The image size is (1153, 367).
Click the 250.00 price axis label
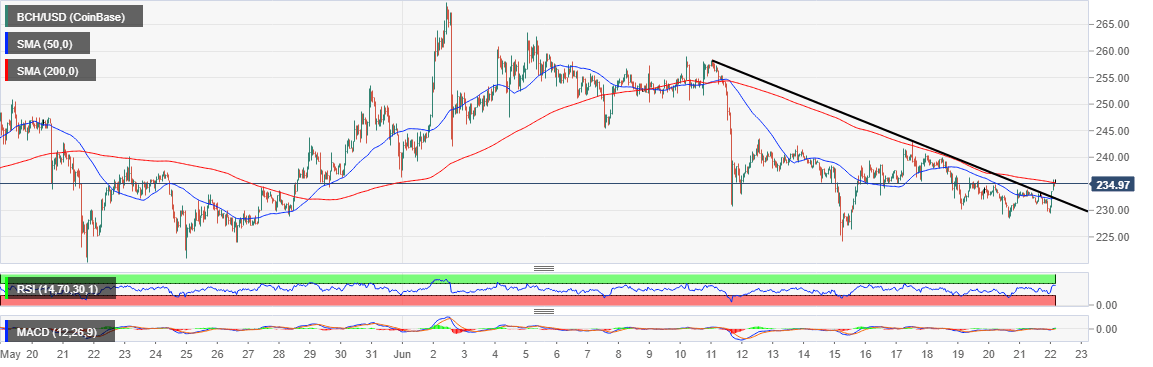[1114, 104]
